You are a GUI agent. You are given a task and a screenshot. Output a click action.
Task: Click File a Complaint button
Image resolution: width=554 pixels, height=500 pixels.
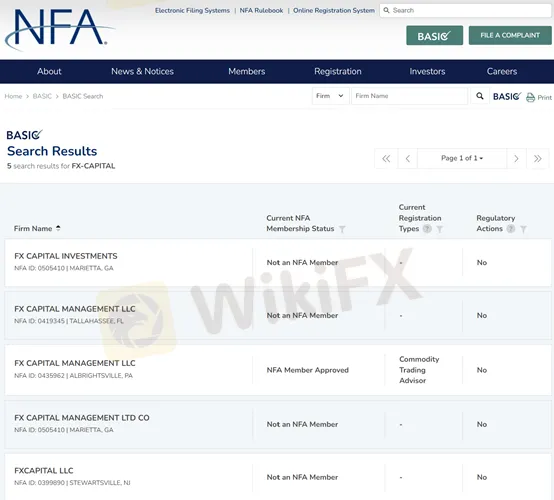[x=510, y=35]
